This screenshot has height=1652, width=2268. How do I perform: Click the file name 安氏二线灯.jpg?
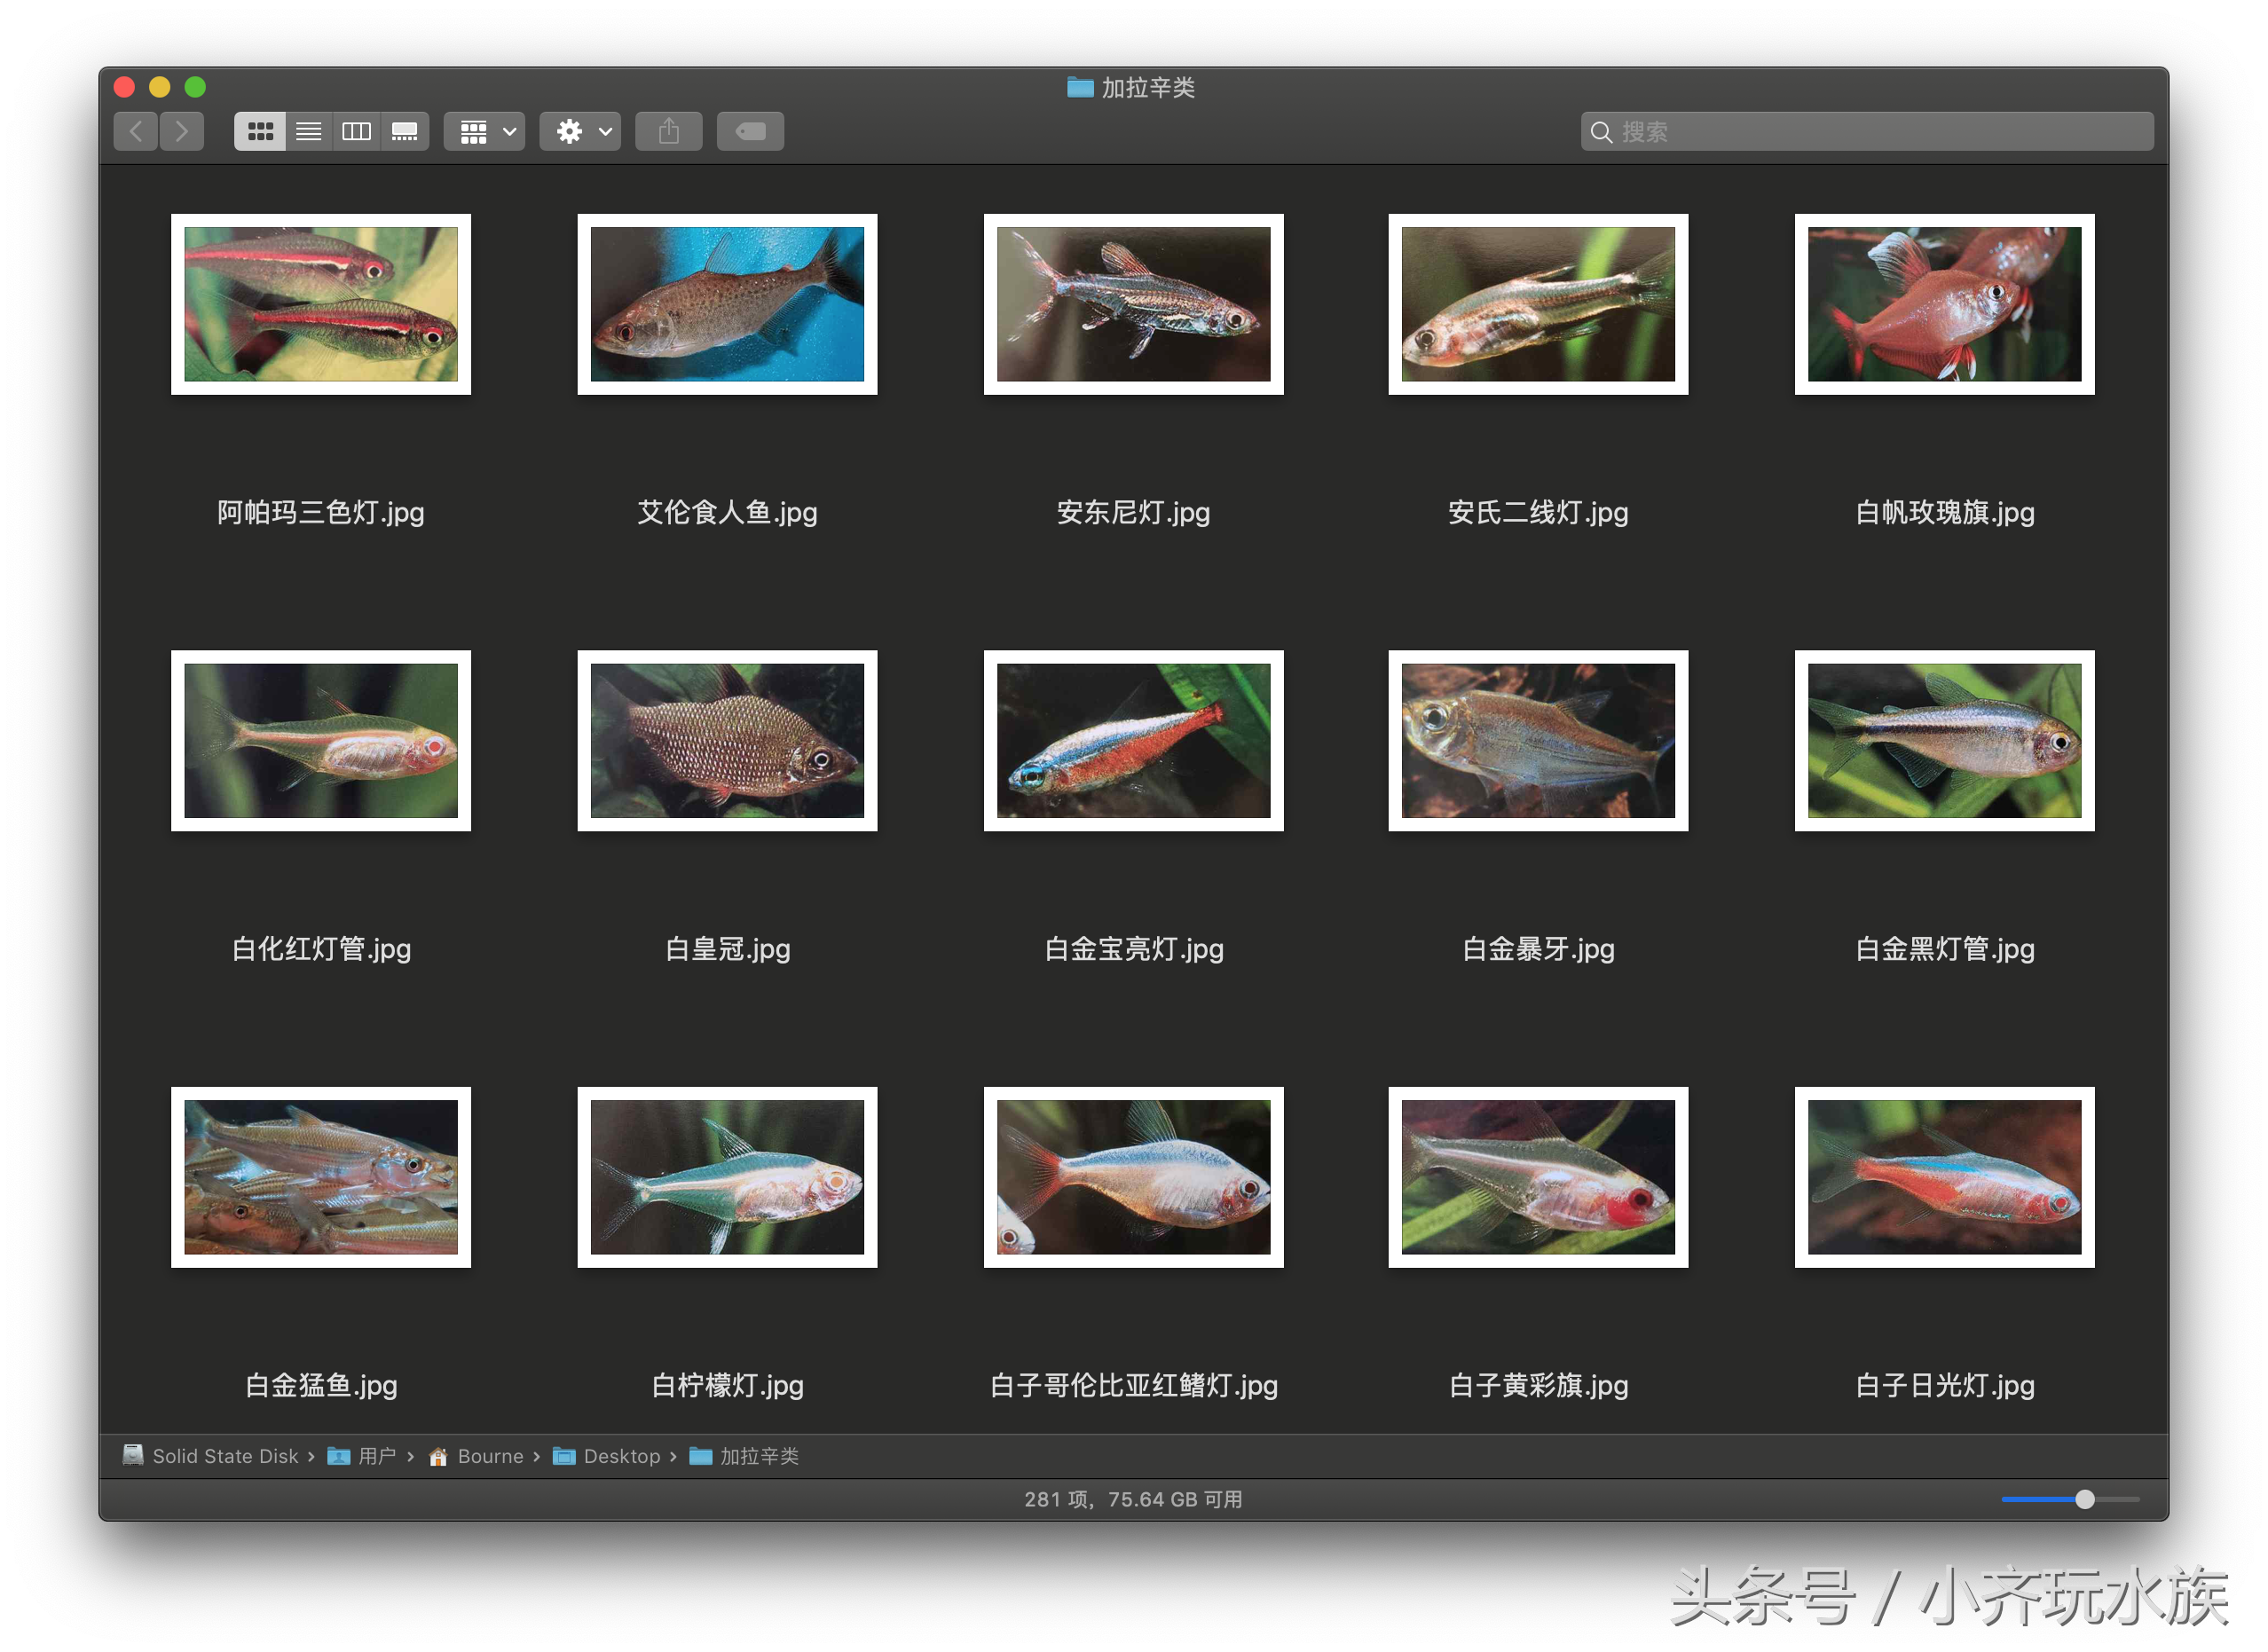[x=1538, y=513]
